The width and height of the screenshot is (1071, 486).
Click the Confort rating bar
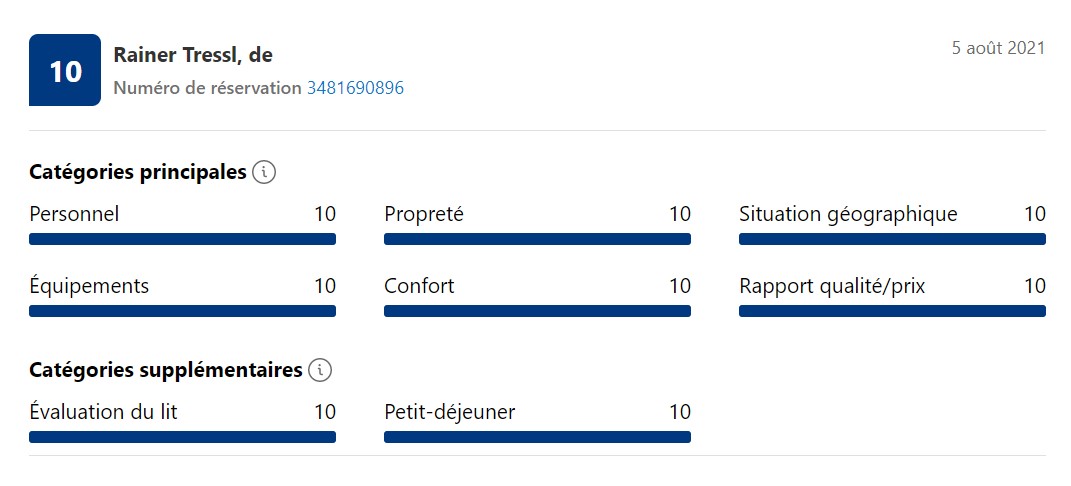[537, 311]
